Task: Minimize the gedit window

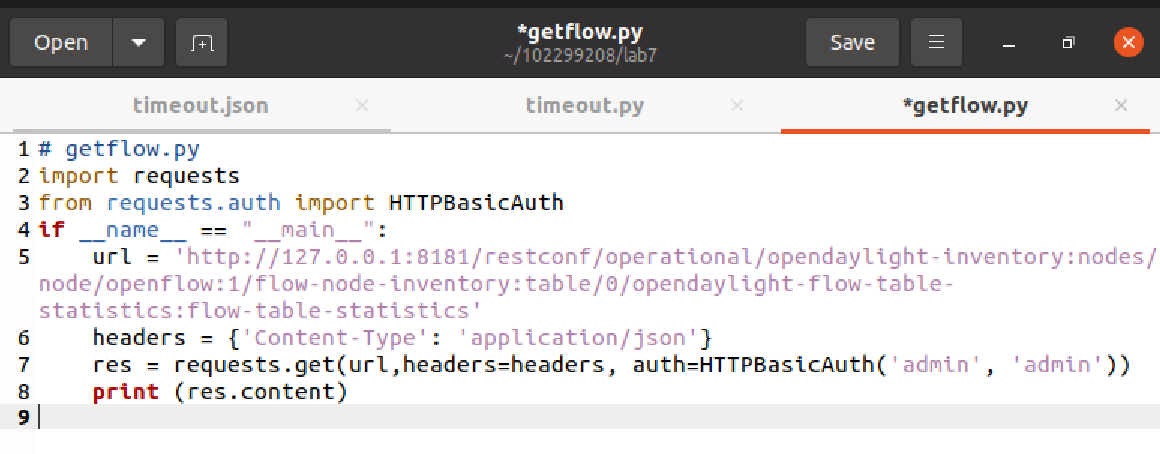Action: click(1010, 43)
